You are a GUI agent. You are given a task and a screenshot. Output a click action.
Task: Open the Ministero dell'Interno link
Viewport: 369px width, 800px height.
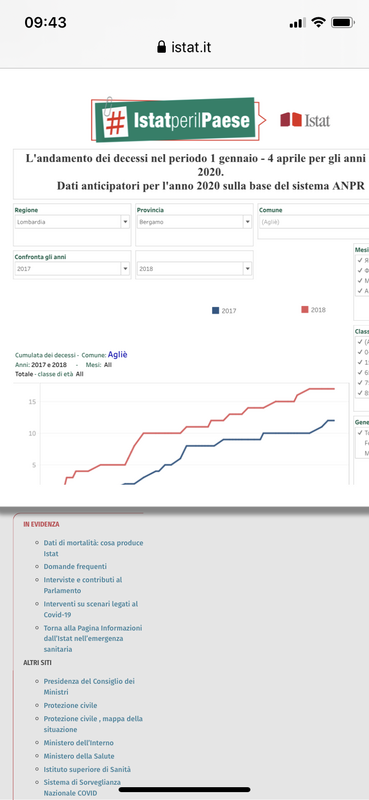pyautogui.click(x=79, y=743)
